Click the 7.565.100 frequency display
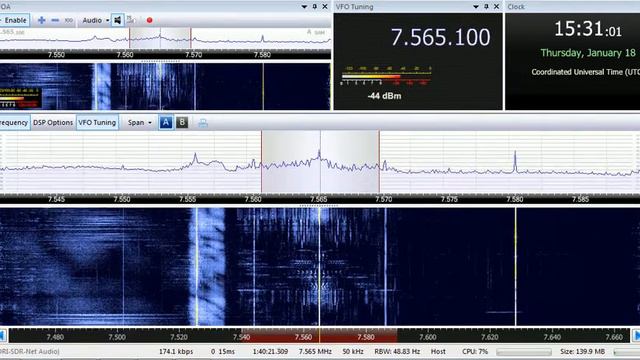The width and height of the screenshot is (640, 360). (440, 37)
